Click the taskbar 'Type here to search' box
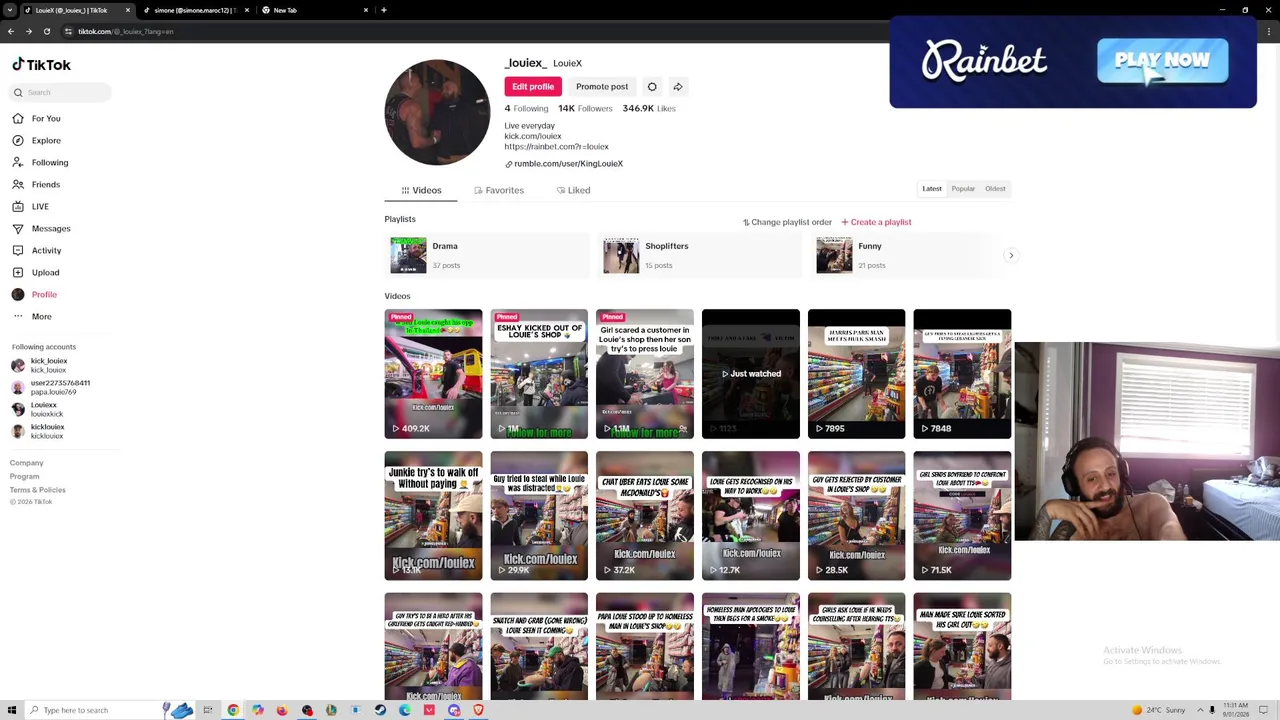 [x=95, y=710]
